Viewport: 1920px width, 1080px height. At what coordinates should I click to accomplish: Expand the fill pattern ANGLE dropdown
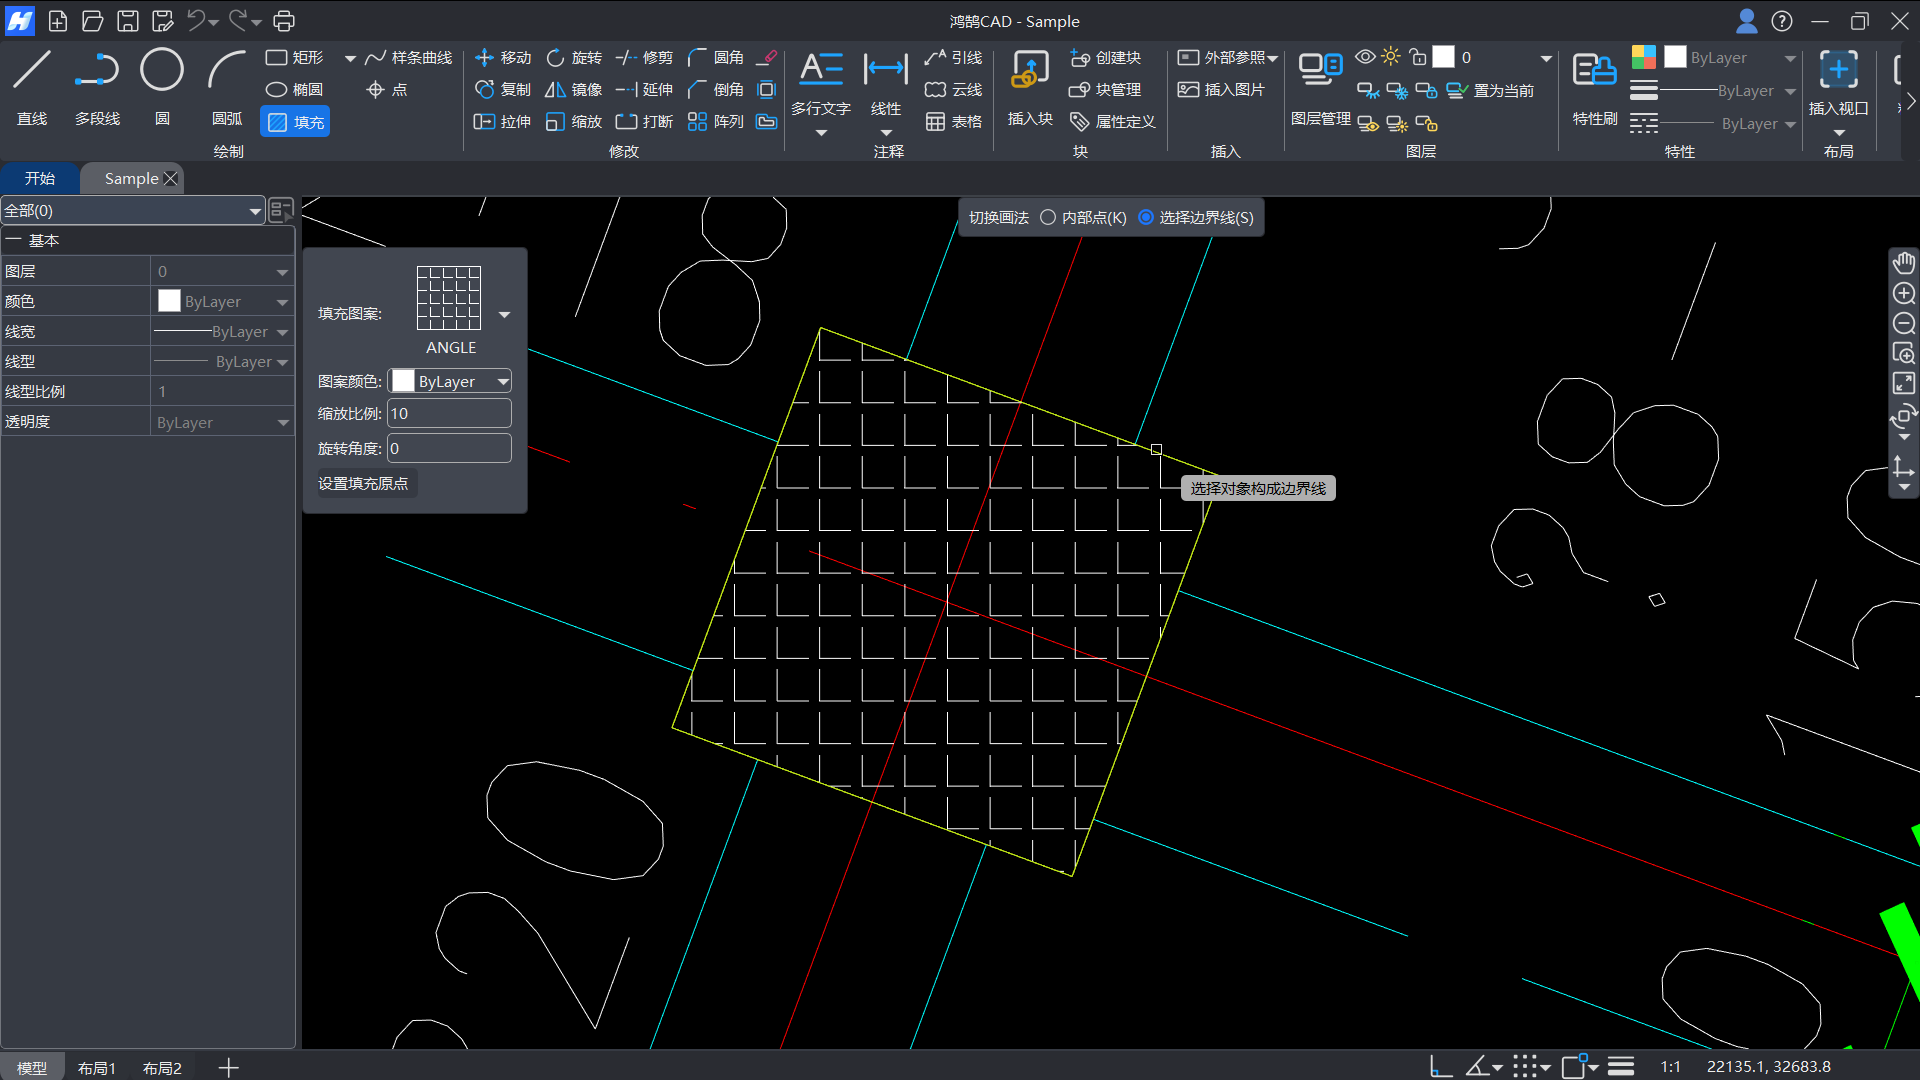click(x=504, y=314)
